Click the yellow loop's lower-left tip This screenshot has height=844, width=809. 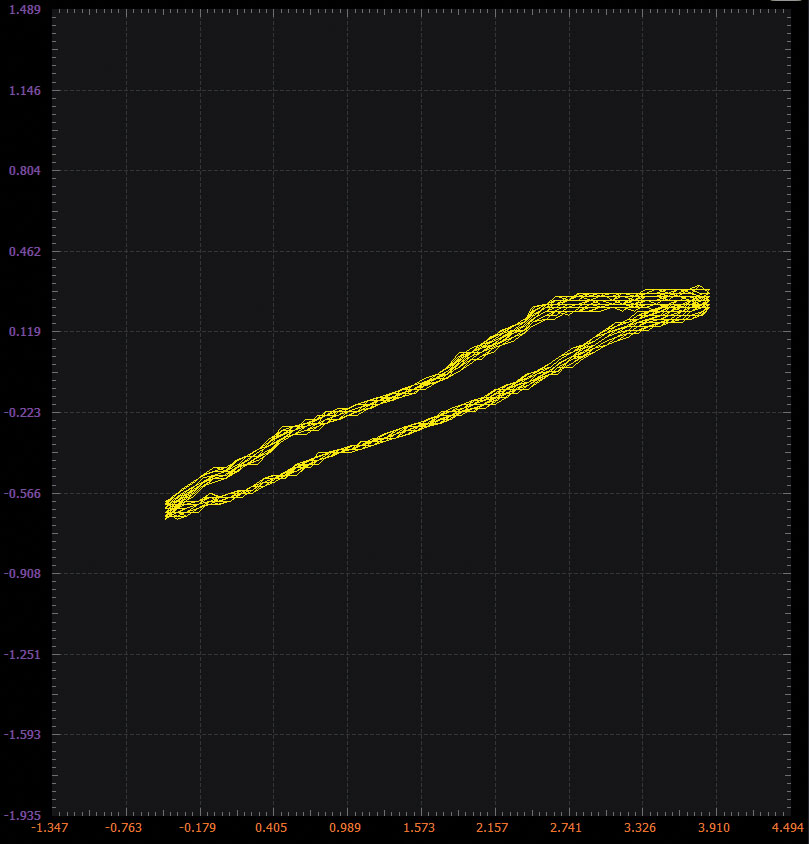169,510
